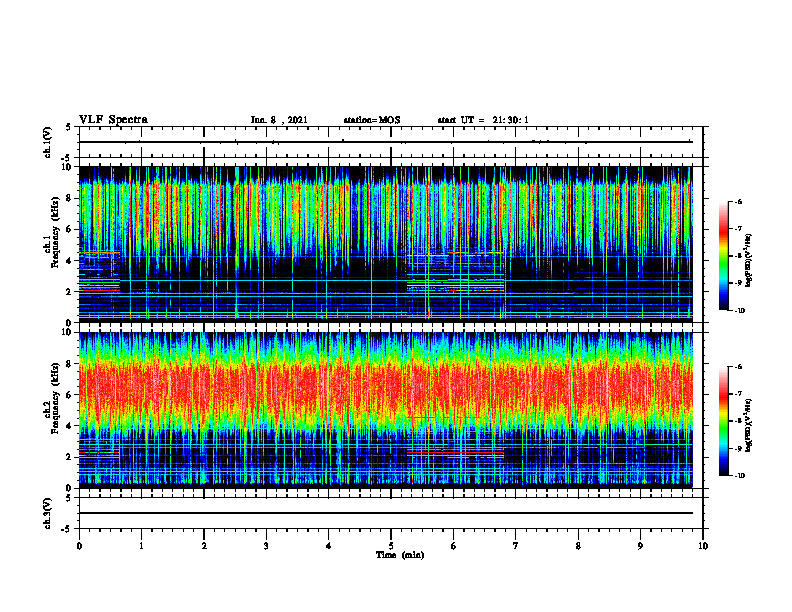The height and width of the screenshot is (612, 792).
Task: Click time axis tick label "2"
Action: [204, 546]
